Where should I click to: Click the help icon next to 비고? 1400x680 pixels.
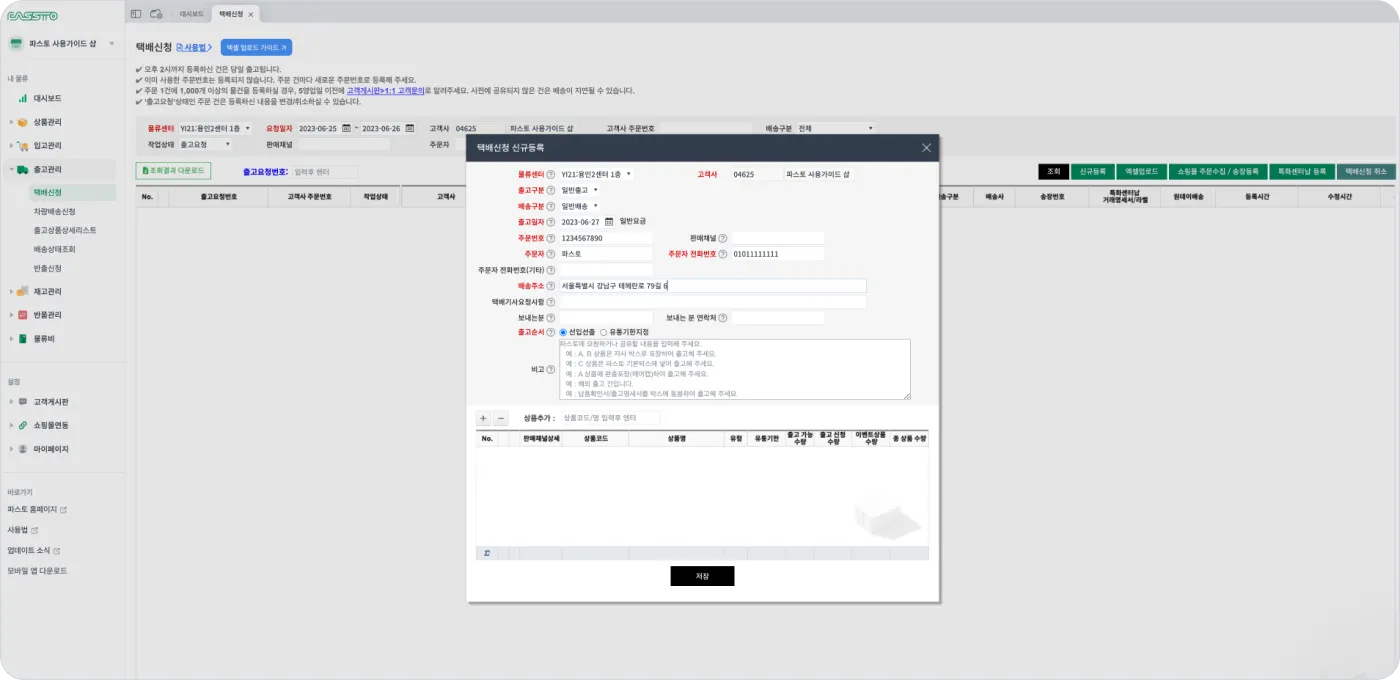(x=550, y=370)
